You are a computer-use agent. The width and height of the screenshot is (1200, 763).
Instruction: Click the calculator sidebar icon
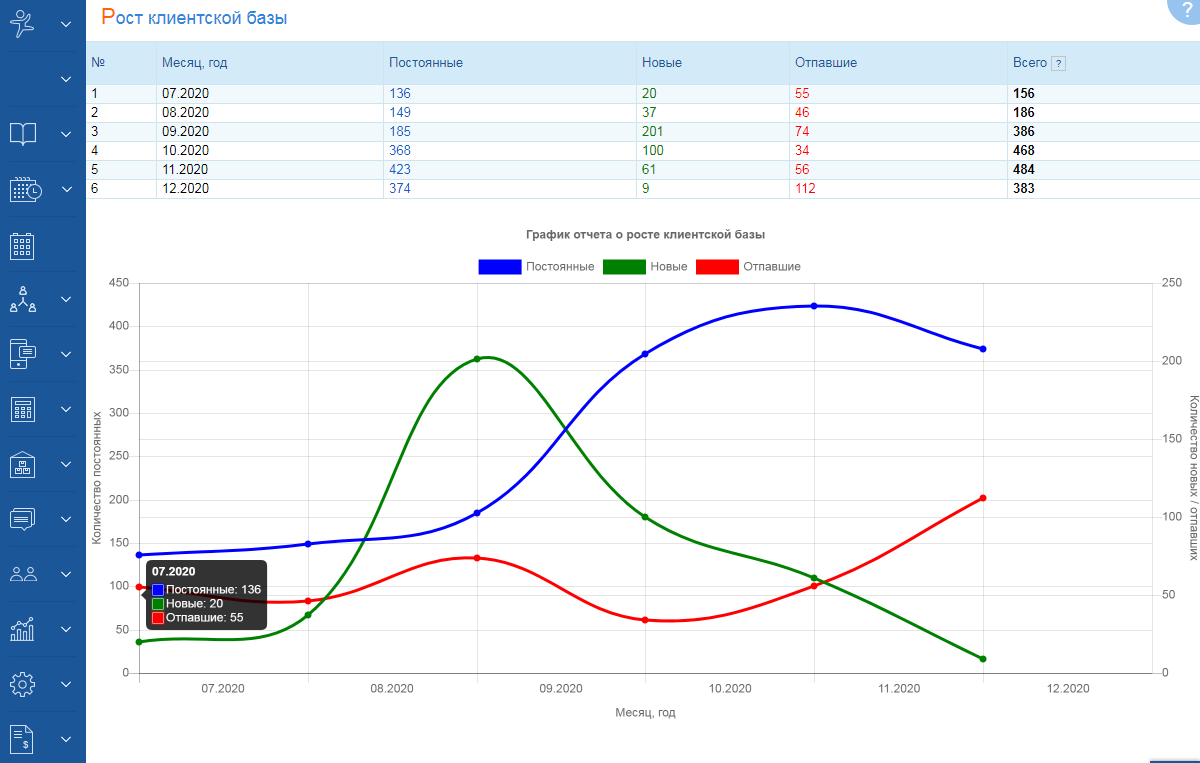pyautogui.click(x=23, y=409)
